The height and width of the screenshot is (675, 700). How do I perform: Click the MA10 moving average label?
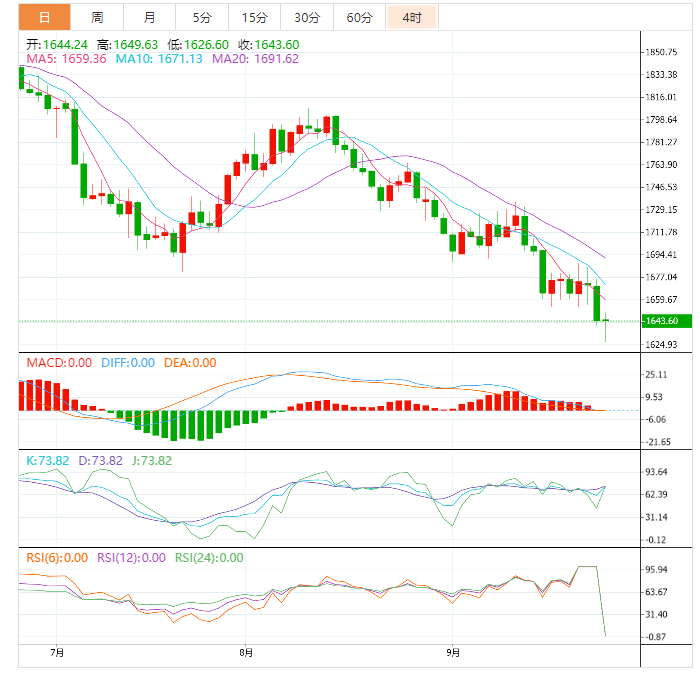click(x=159, y=59)
